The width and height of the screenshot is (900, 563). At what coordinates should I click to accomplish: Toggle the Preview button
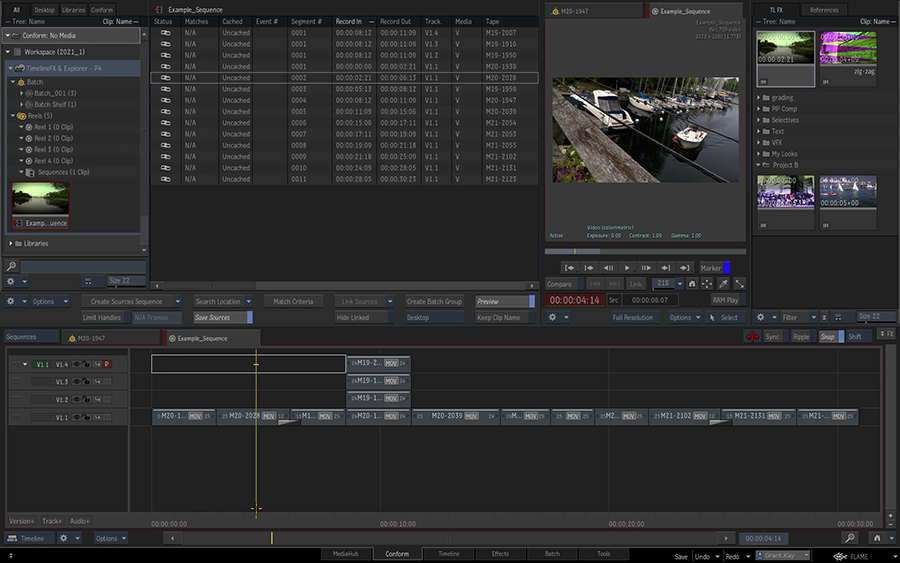click(x=502, y=301)
